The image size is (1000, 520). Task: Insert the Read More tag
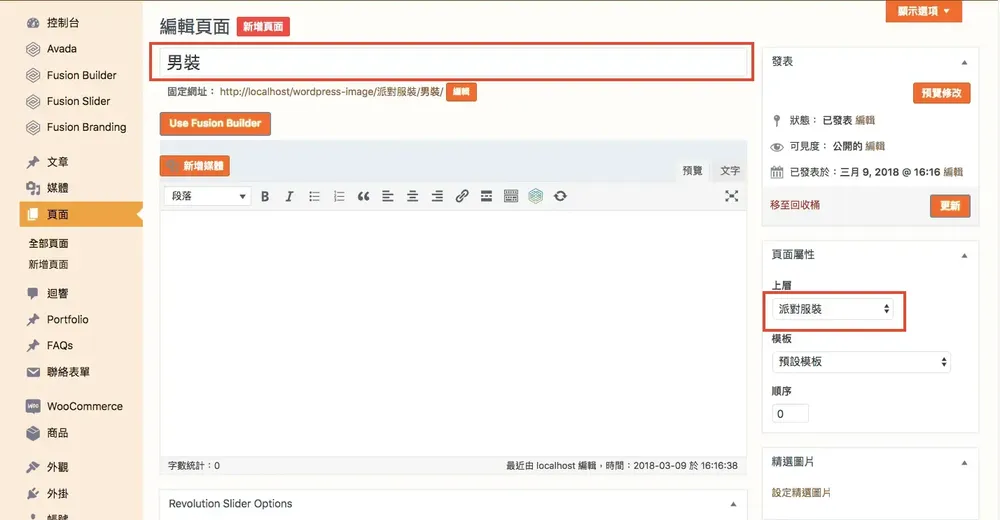486,197
